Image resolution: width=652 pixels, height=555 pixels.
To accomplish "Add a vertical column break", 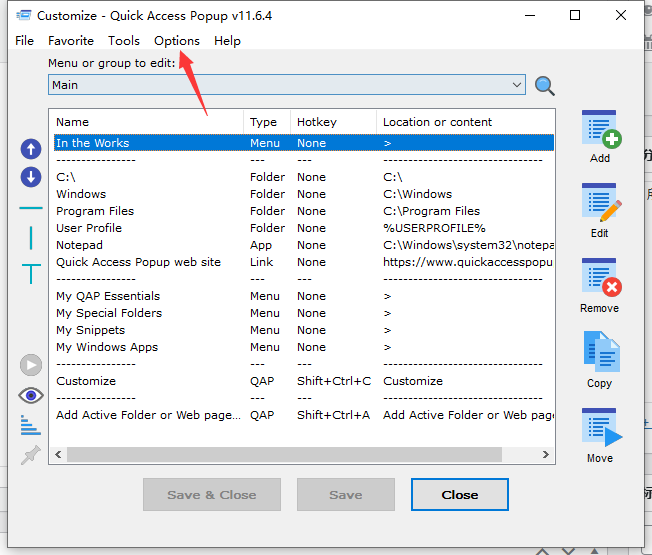I will [31, 238].
